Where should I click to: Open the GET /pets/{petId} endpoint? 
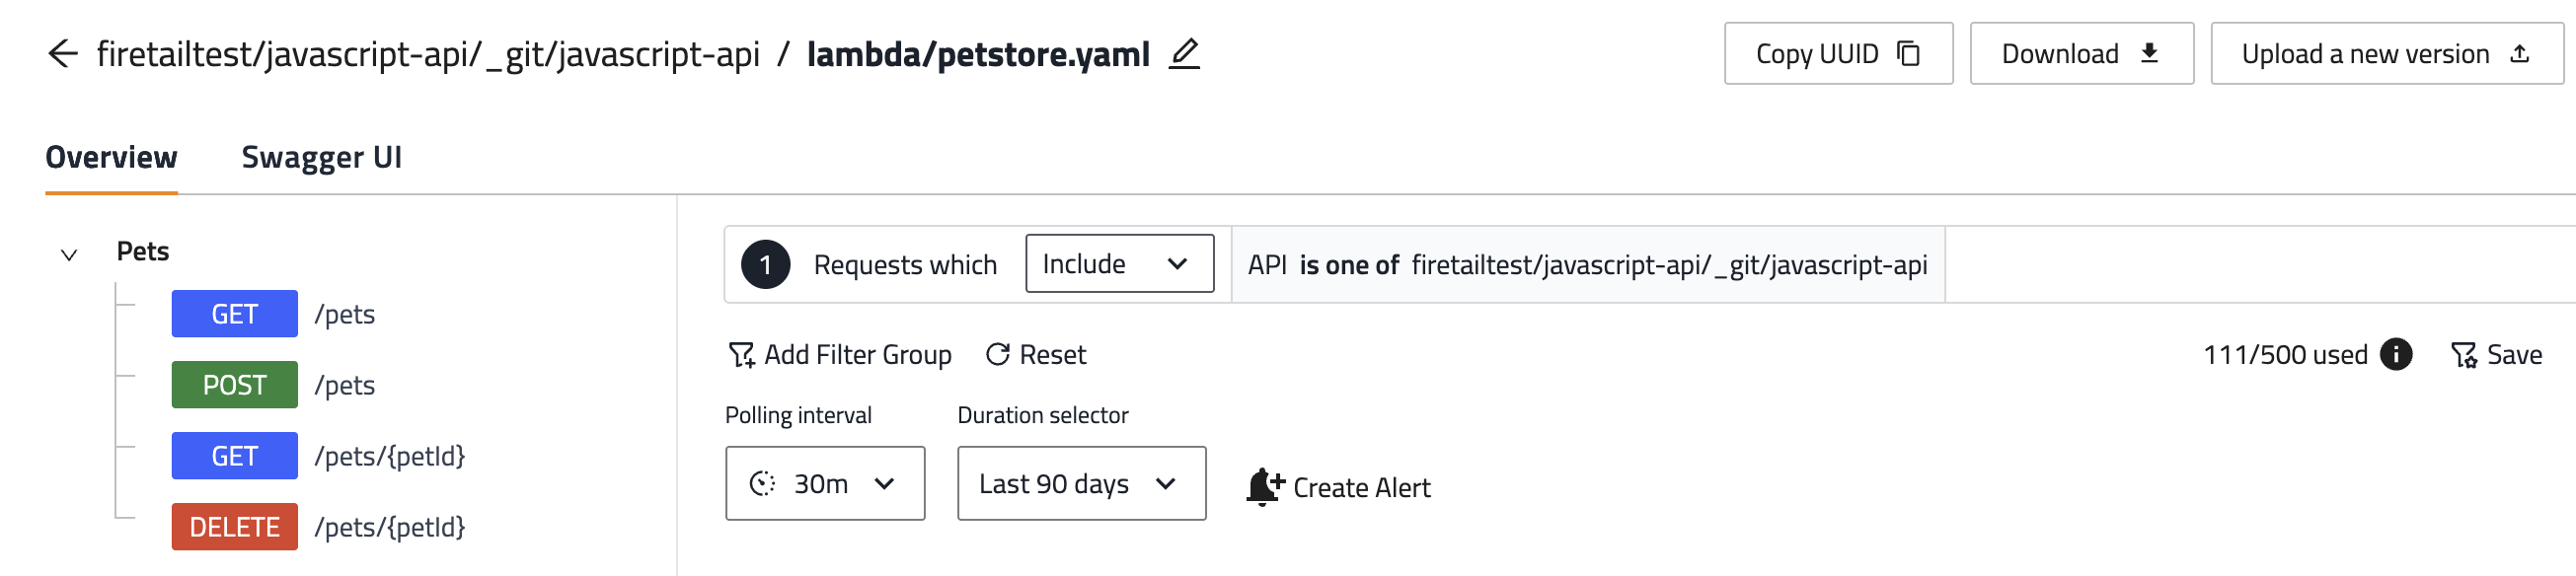click(x=235, y=456)
